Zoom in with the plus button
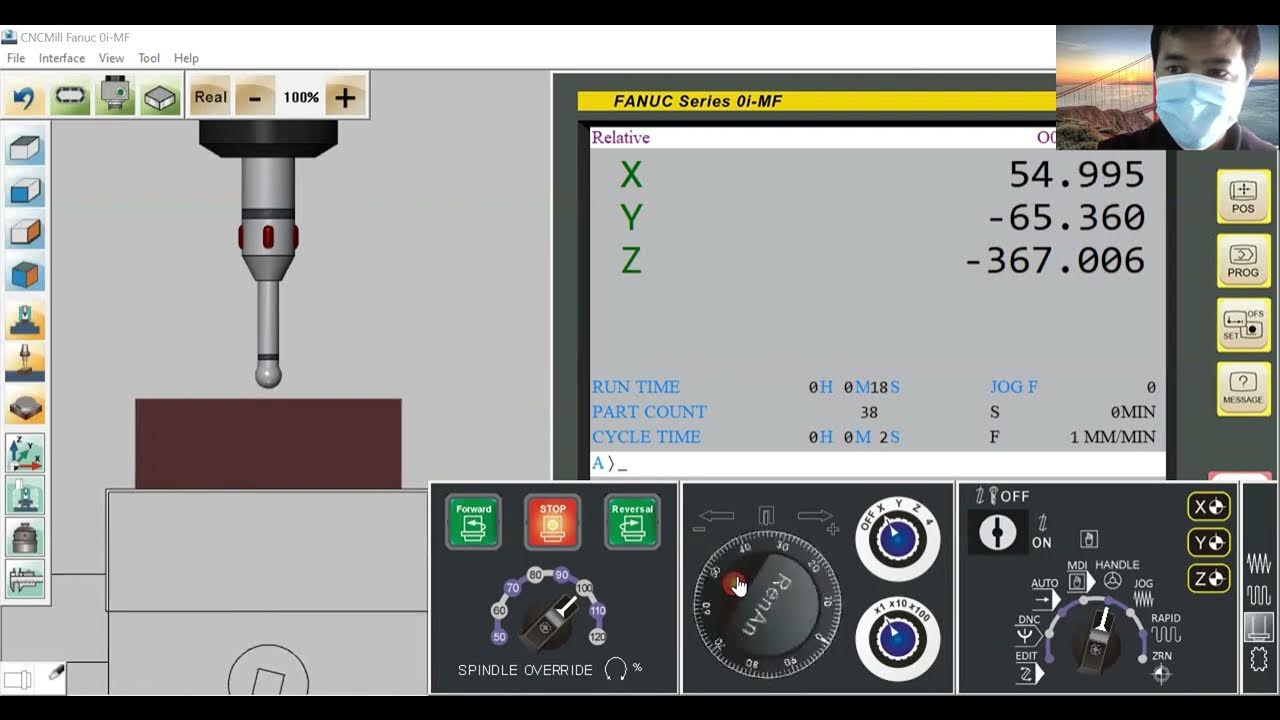 coord(345,97)
